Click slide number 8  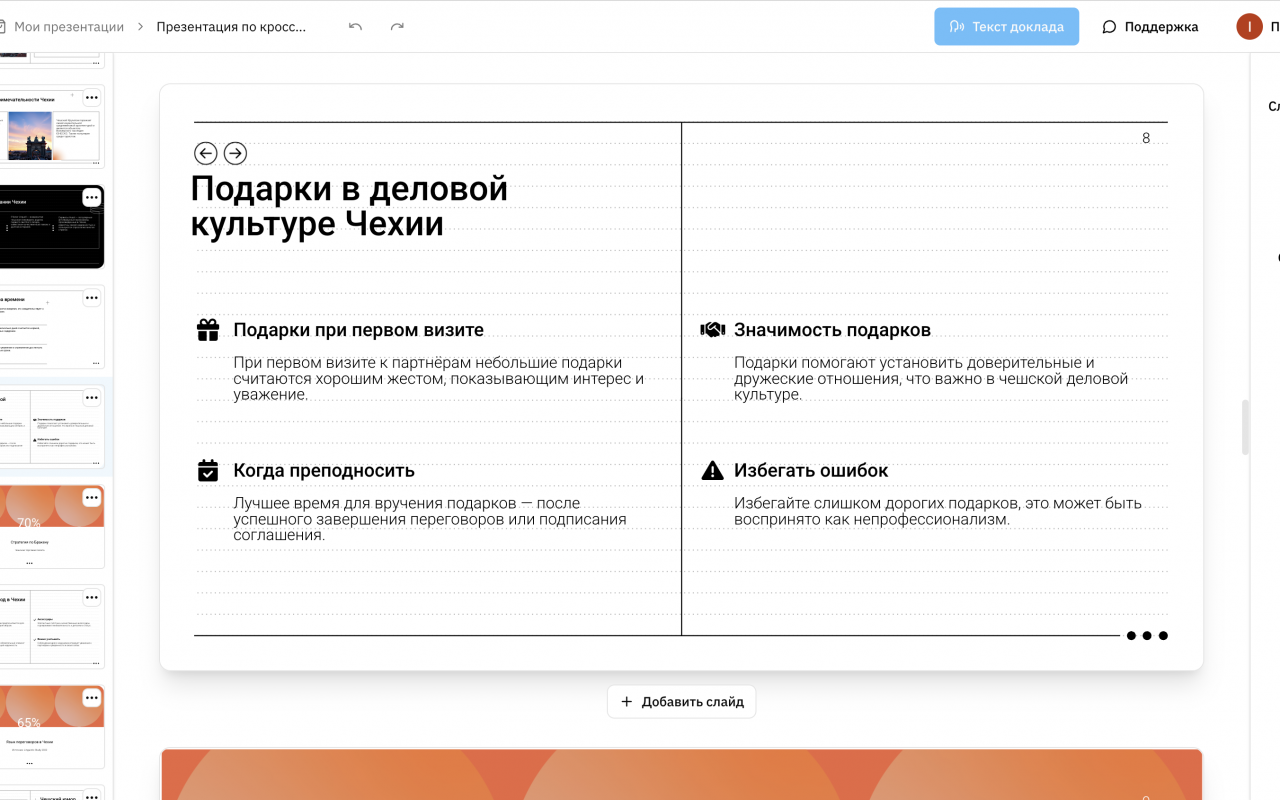tap(1146, 138)
